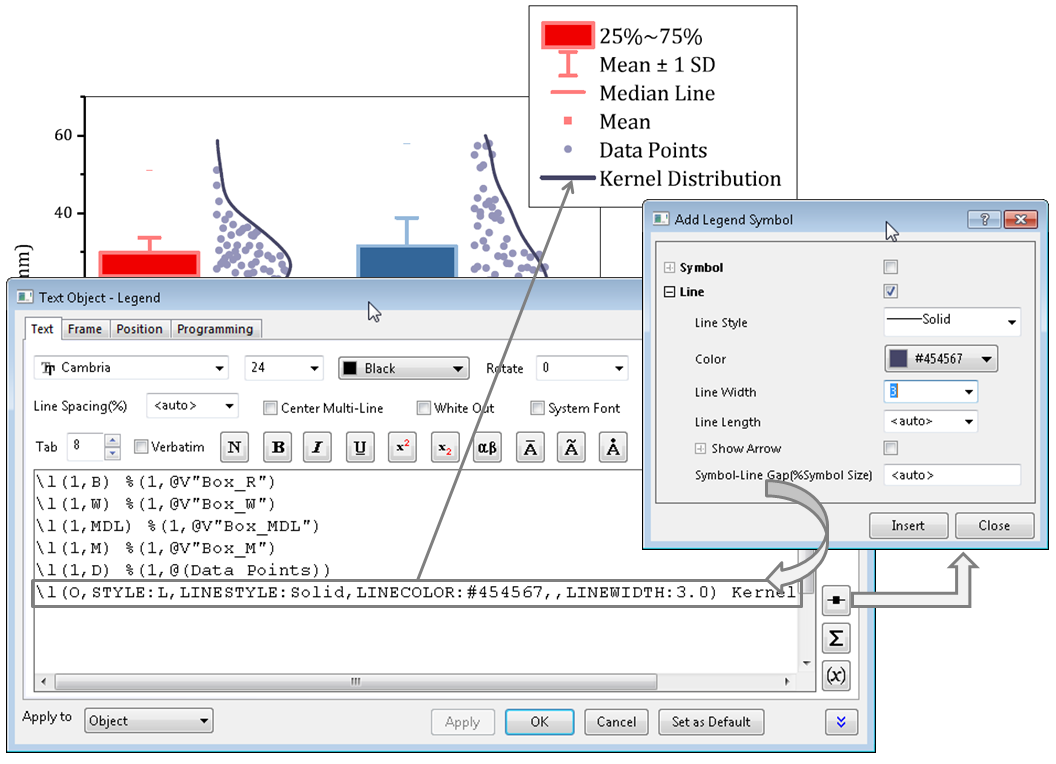This screenshot has height=764, width=1056.
Task: Open the Cambria font dropdown
Action: coord(131,368)
